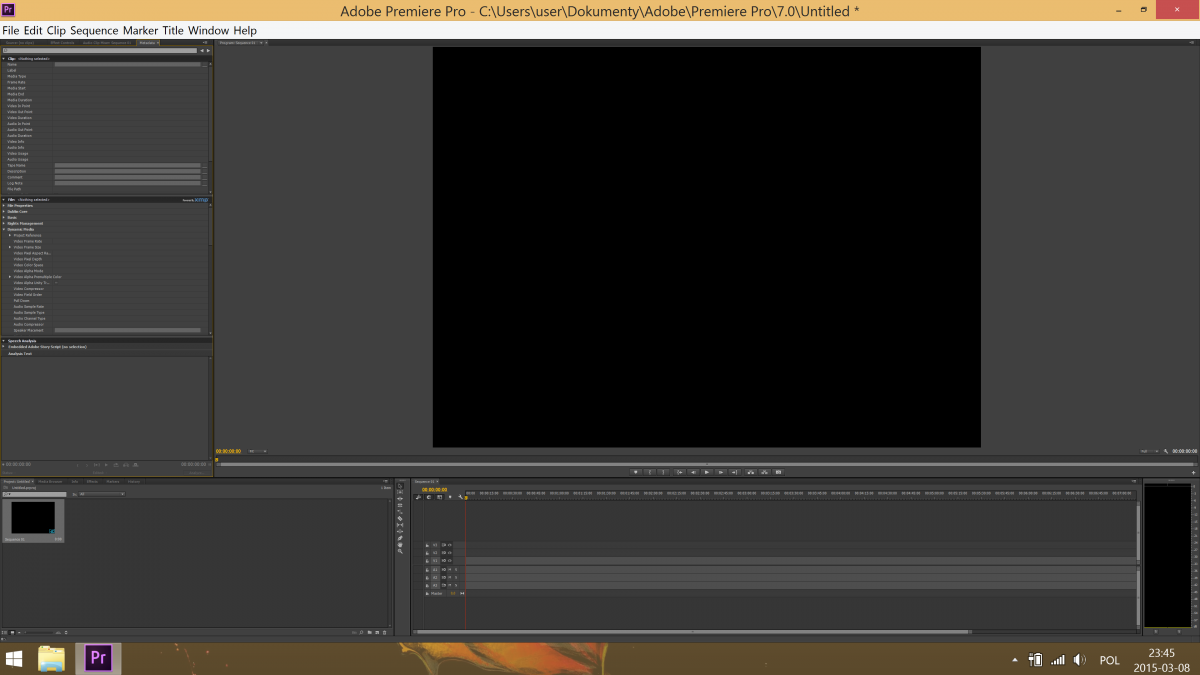
Task: Select the Razor tool in the Tools panel
Action: click(x=400, y=518)
